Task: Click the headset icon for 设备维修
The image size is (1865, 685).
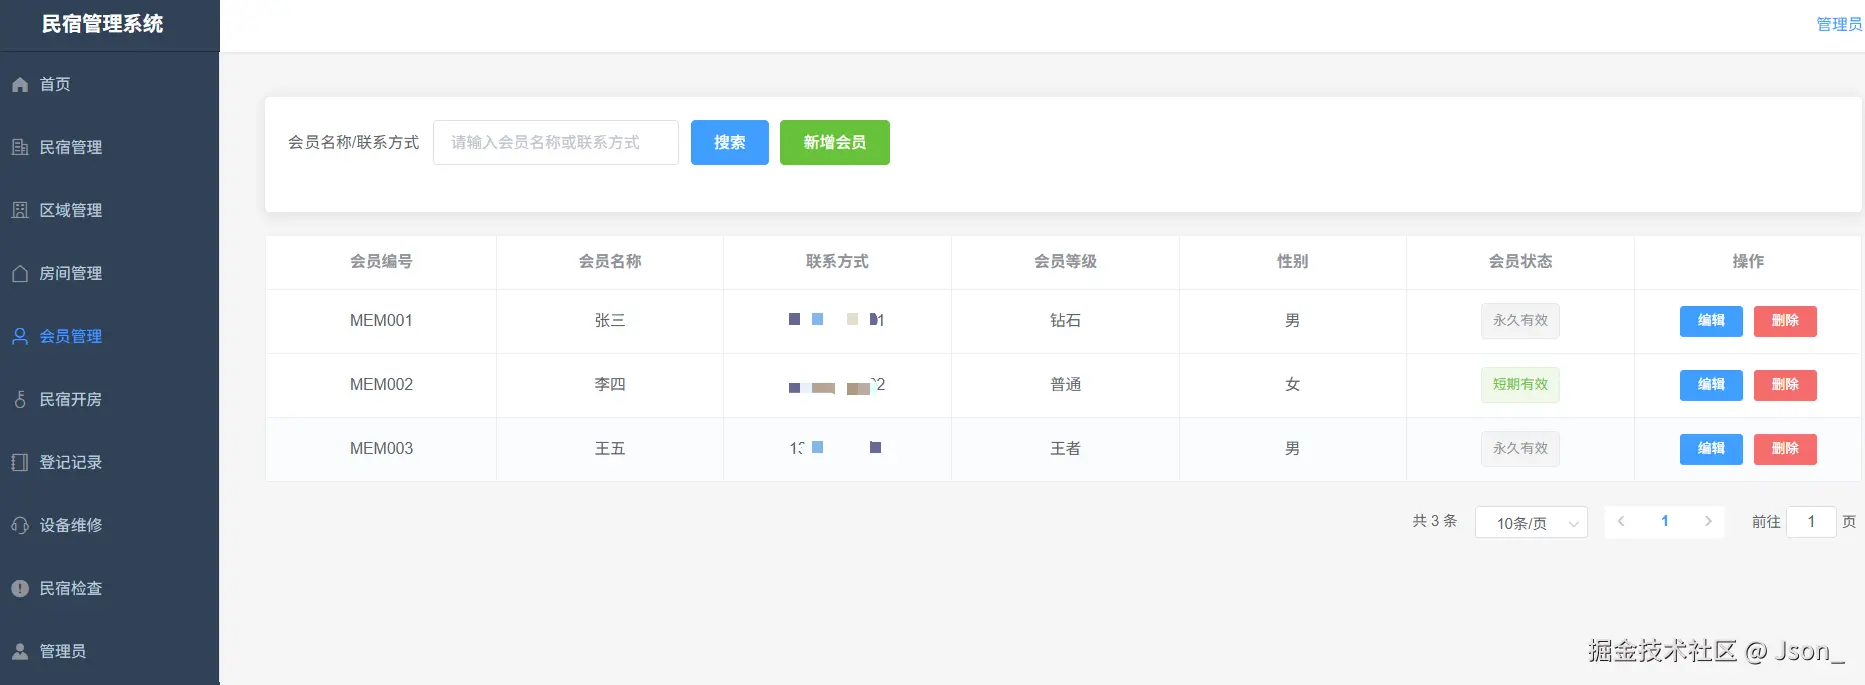Action: [20, 526]
